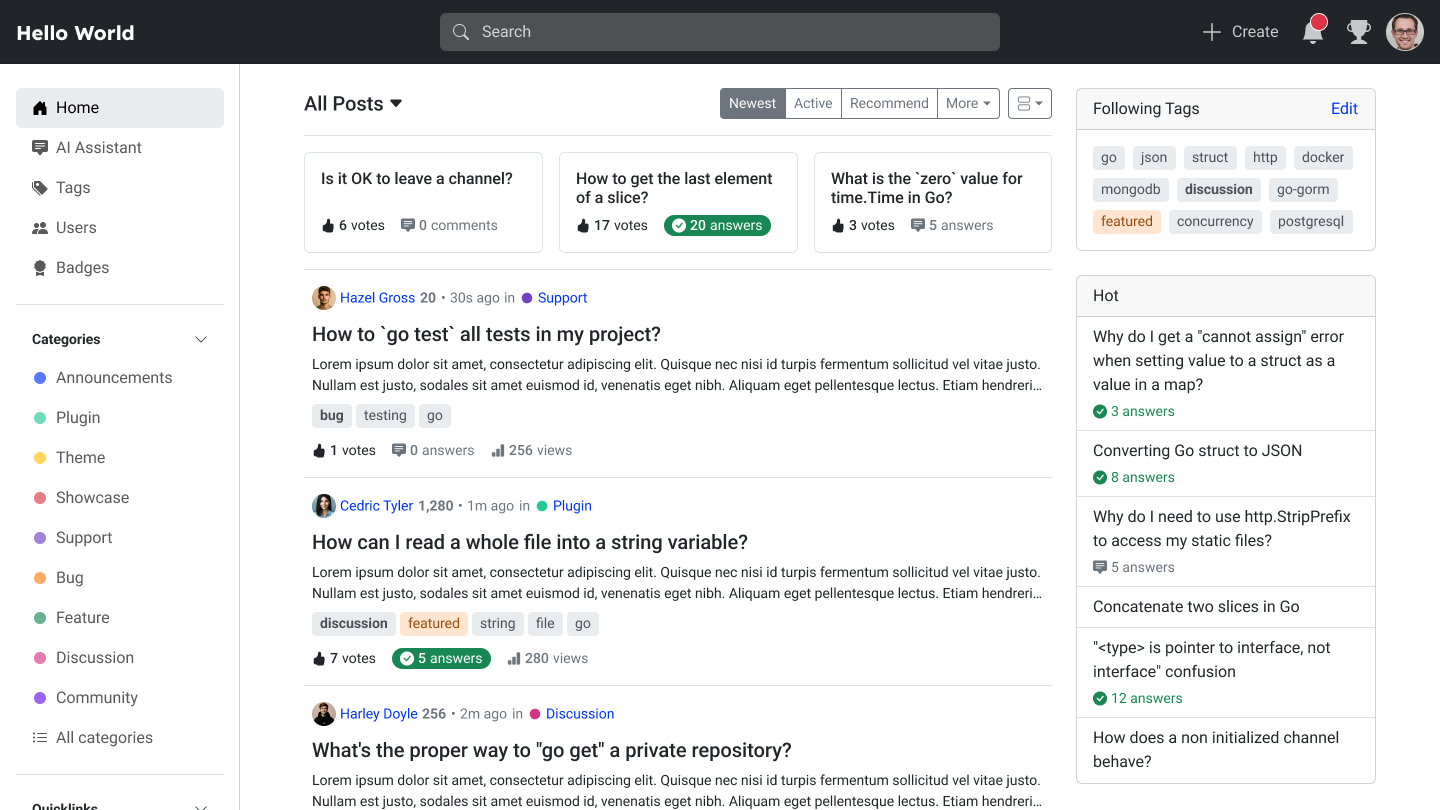Switch to the Active sort tab

(x=813, y=103)
